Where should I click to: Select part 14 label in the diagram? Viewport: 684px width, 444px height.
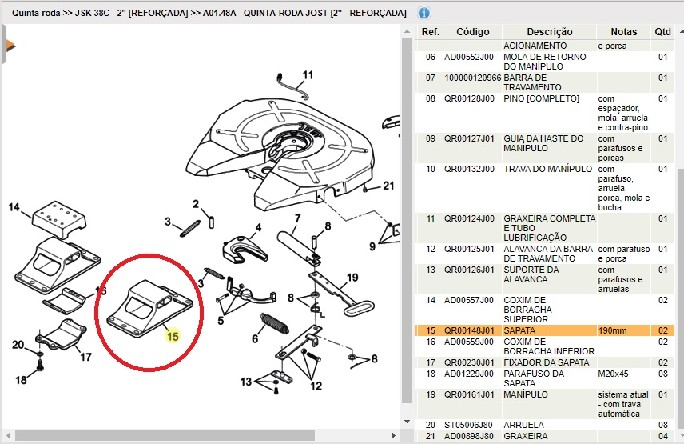[x=14, y=207]
